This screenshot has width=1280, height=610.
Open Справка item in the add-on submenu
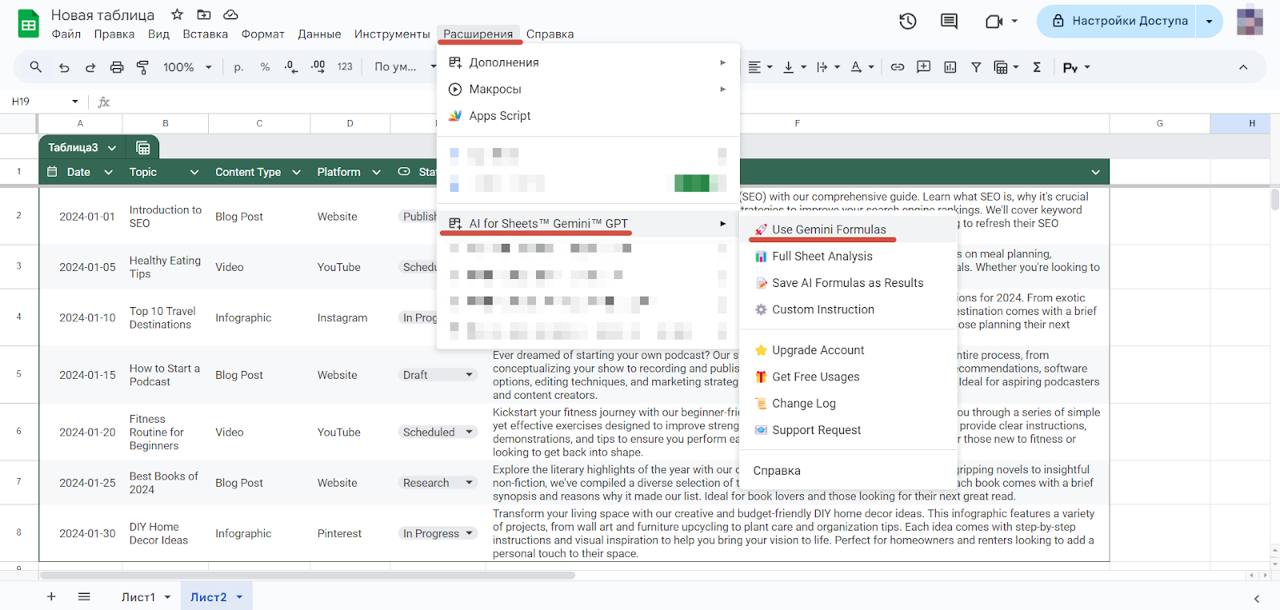(x=848, y=471)
